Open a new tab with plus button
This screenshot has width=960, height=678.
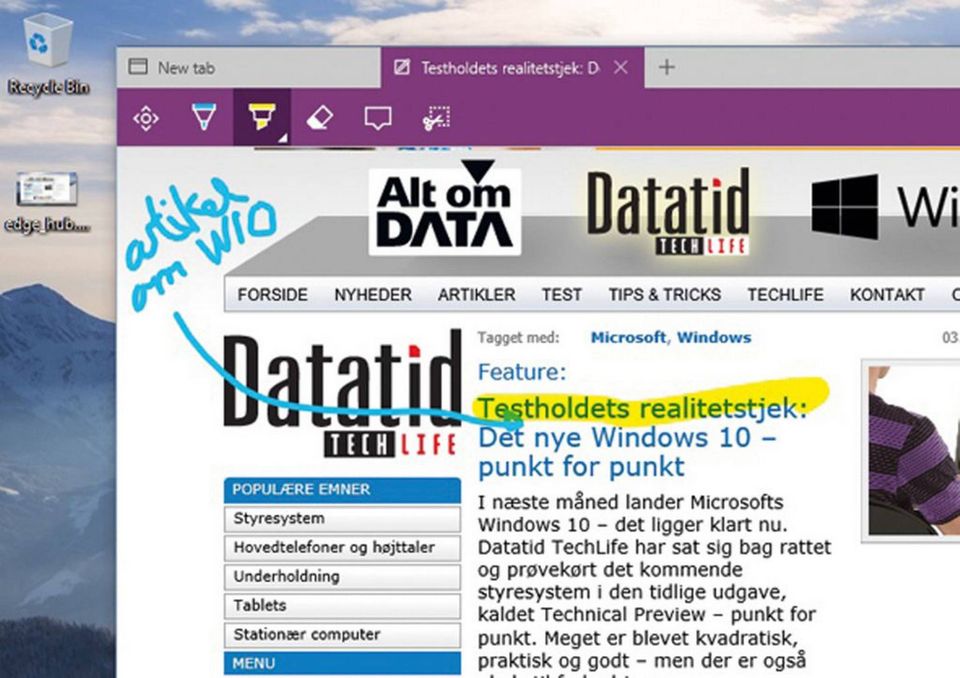coord(667,68)
